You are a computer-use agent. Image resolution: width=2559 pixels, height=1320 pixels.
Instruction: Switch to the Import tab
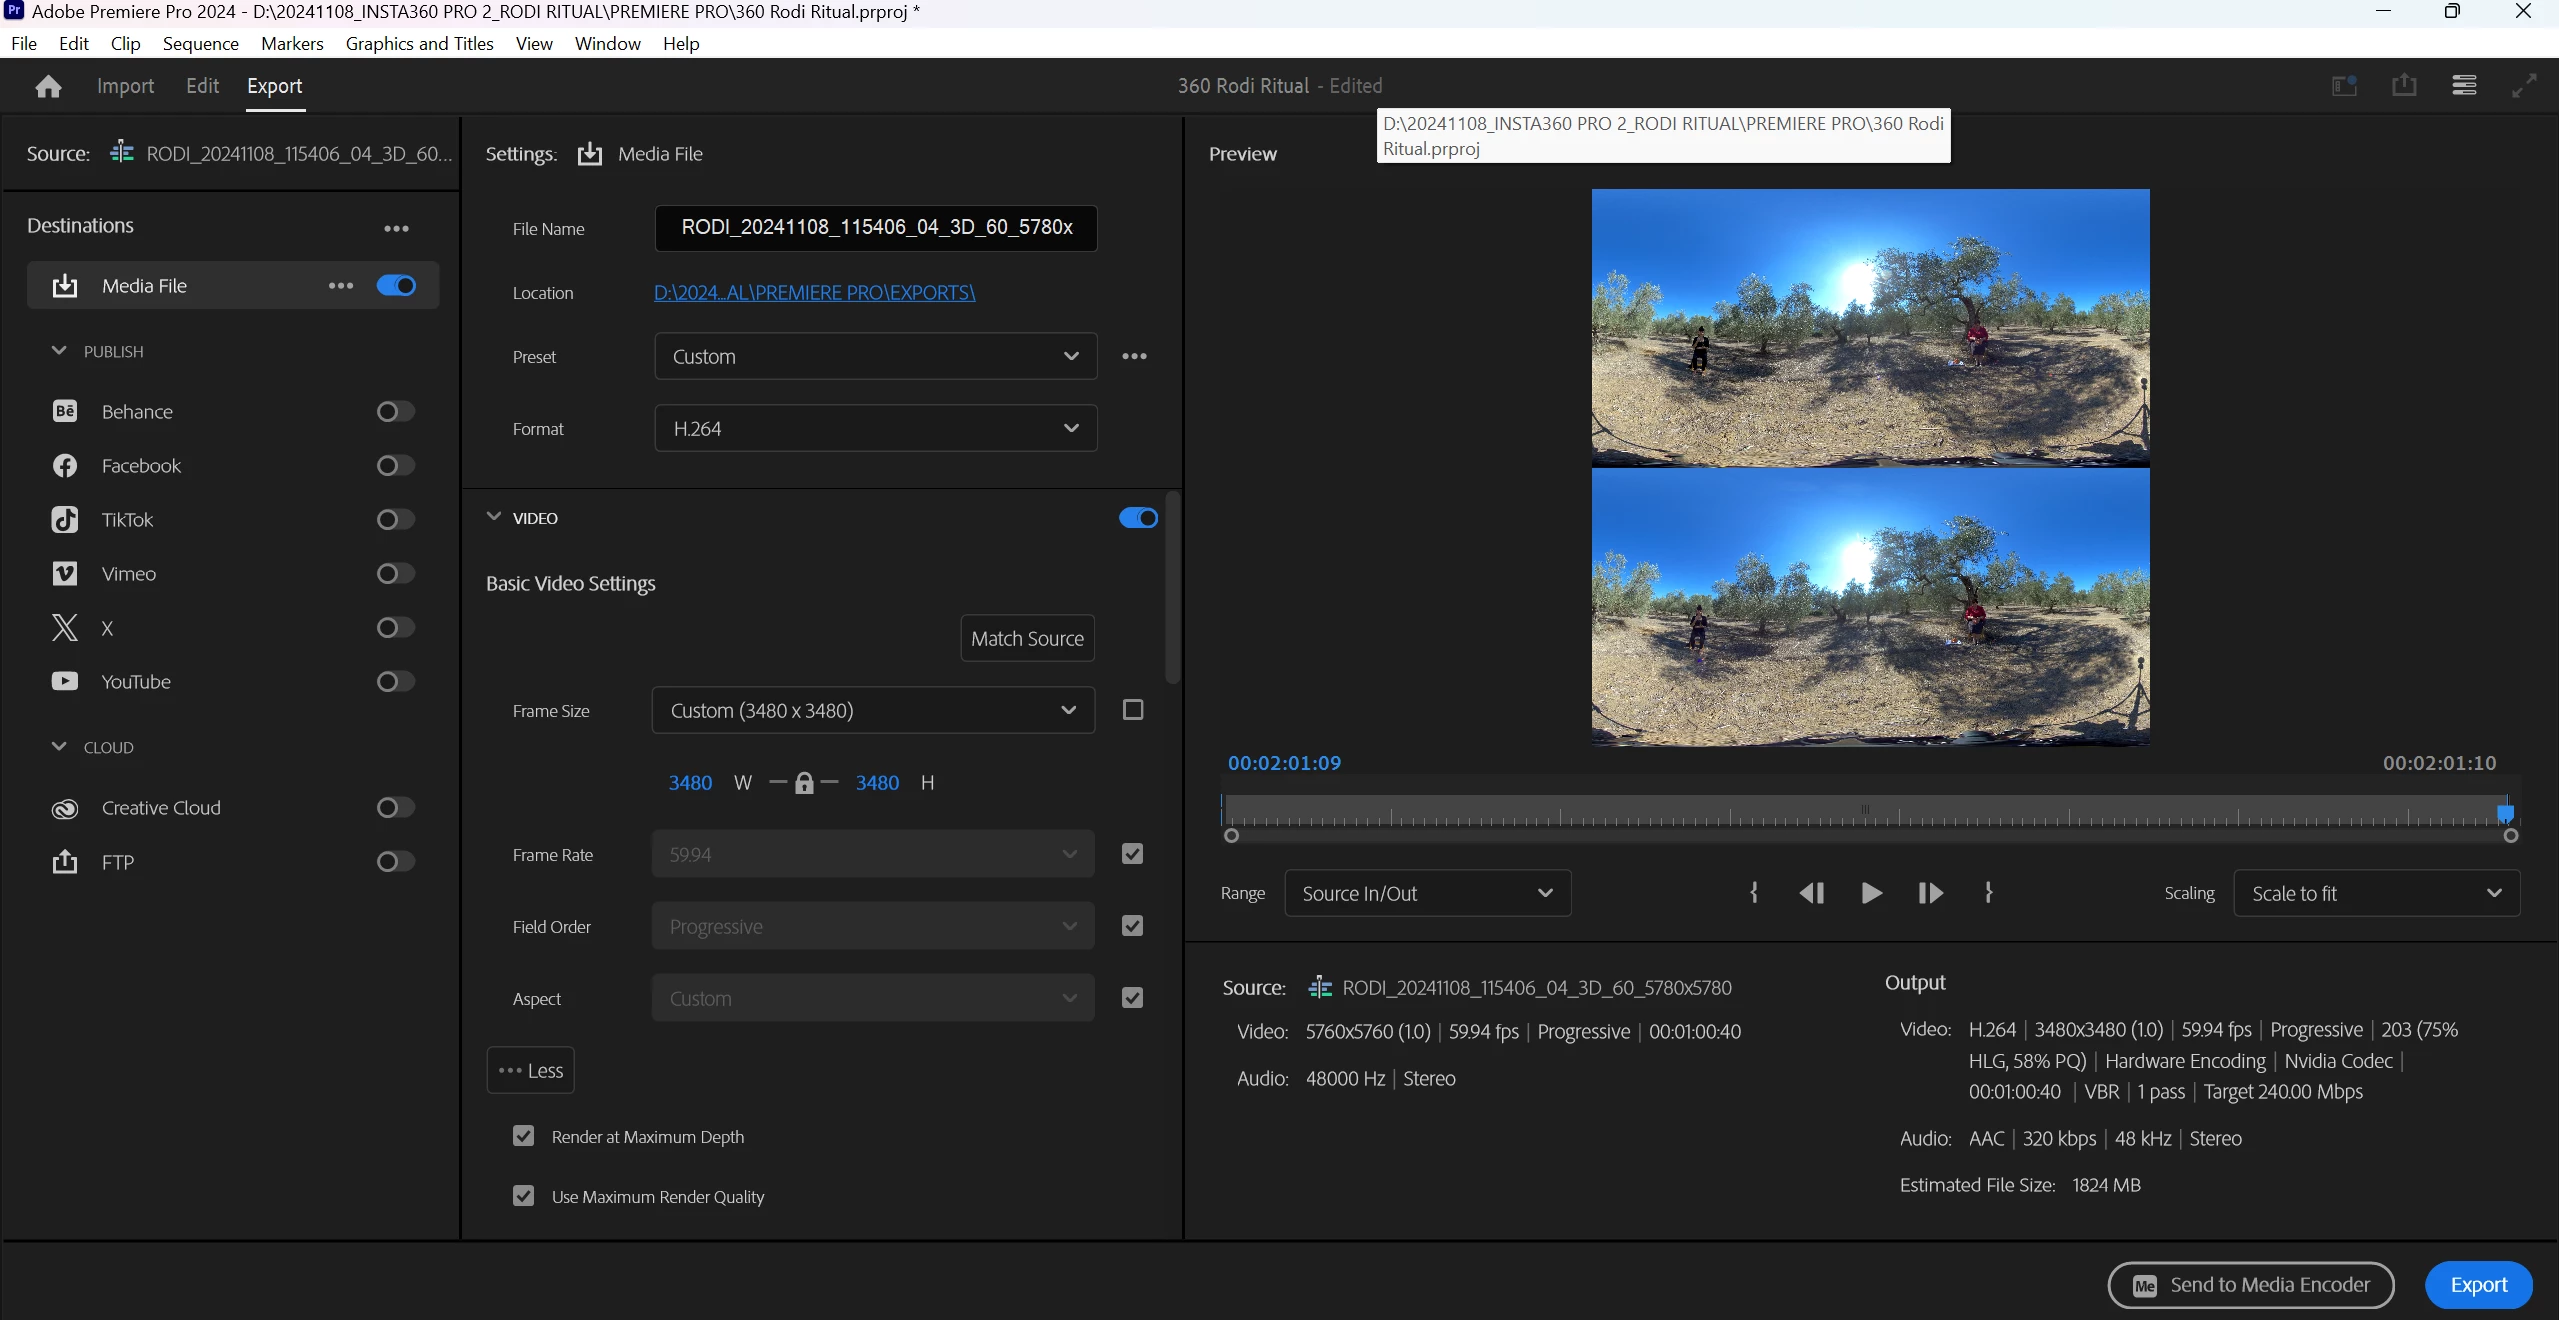point(125,86)
